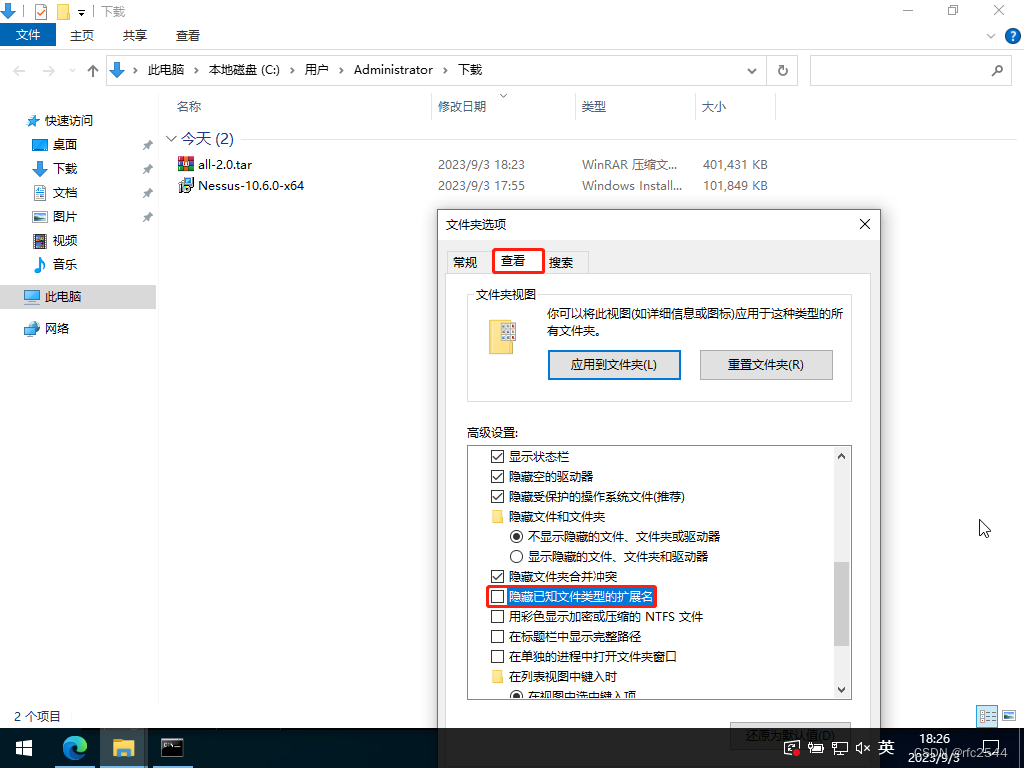Switch to the 查看 ribbon tab in Explorer
Viewport: 1024px width, 768px height.
188,35
